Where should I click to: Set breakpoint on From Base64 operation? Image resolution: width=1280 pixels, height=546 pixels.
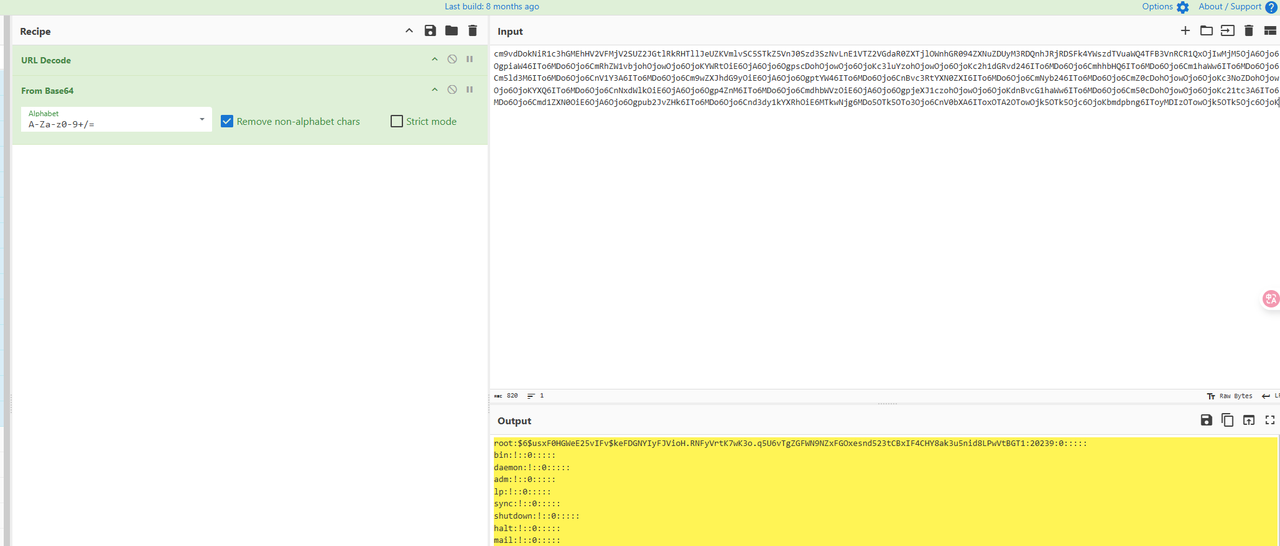[x=469, y=90]
